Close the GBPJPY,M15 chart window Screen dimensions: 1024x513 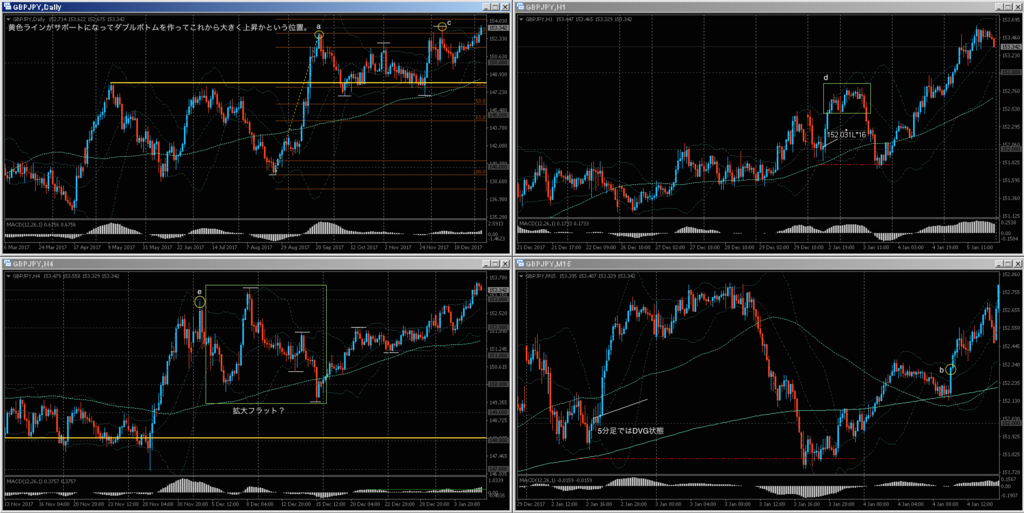(1018, 263)
